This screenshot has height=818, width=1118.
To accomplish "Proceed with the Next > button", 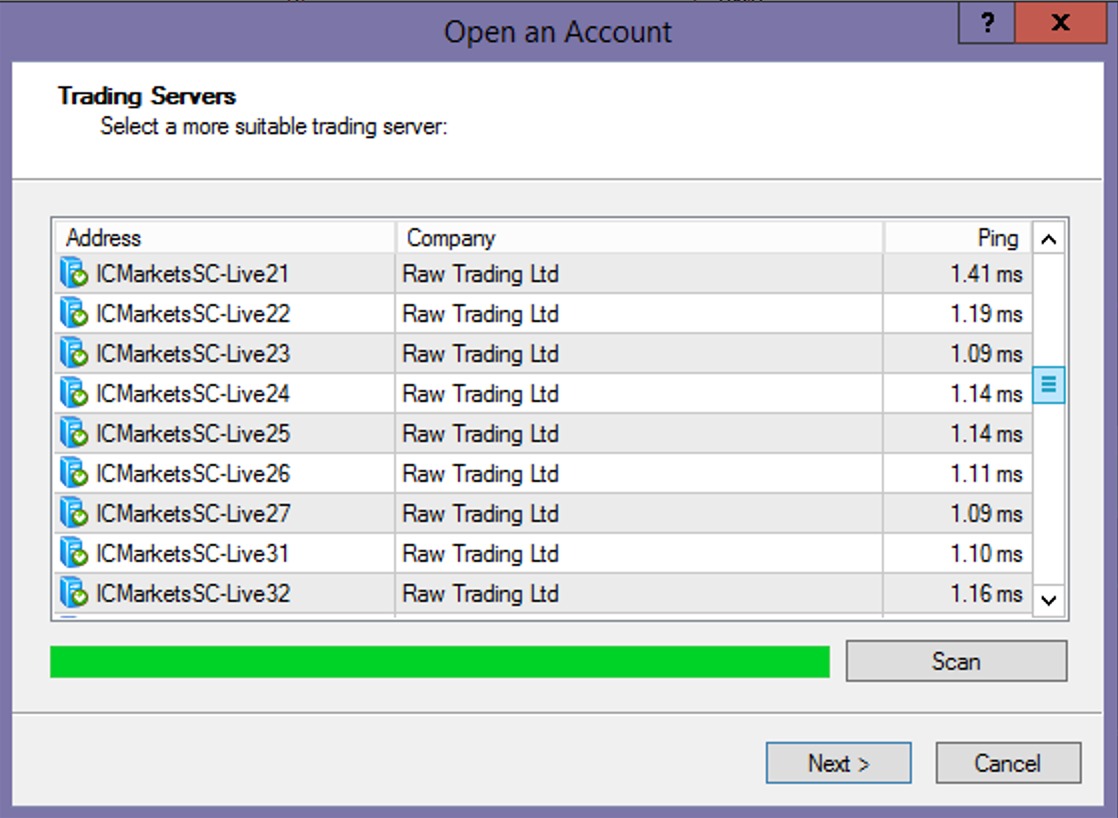I will [838, 763].
